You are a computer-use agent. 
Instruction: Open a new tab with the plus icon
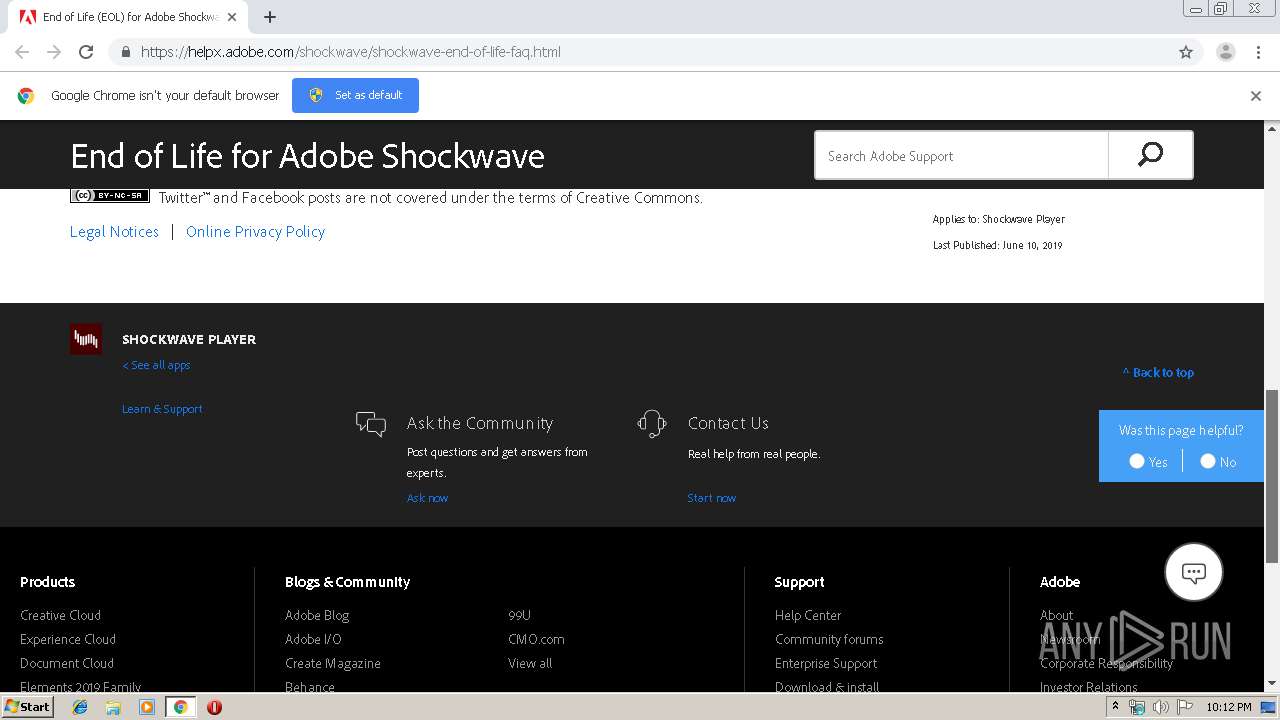[x=270, y=17]
